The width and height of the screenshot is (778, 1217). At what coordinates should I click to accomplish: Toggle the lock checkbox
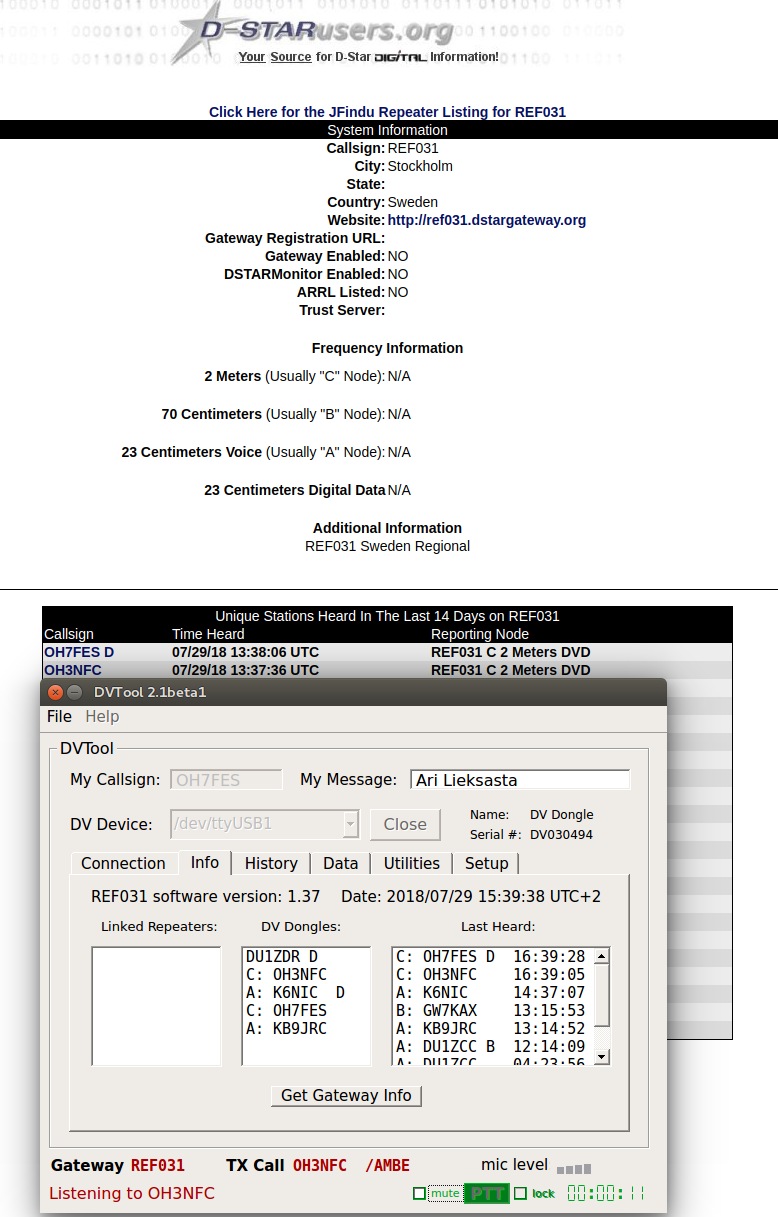(x=520, y=1193)
